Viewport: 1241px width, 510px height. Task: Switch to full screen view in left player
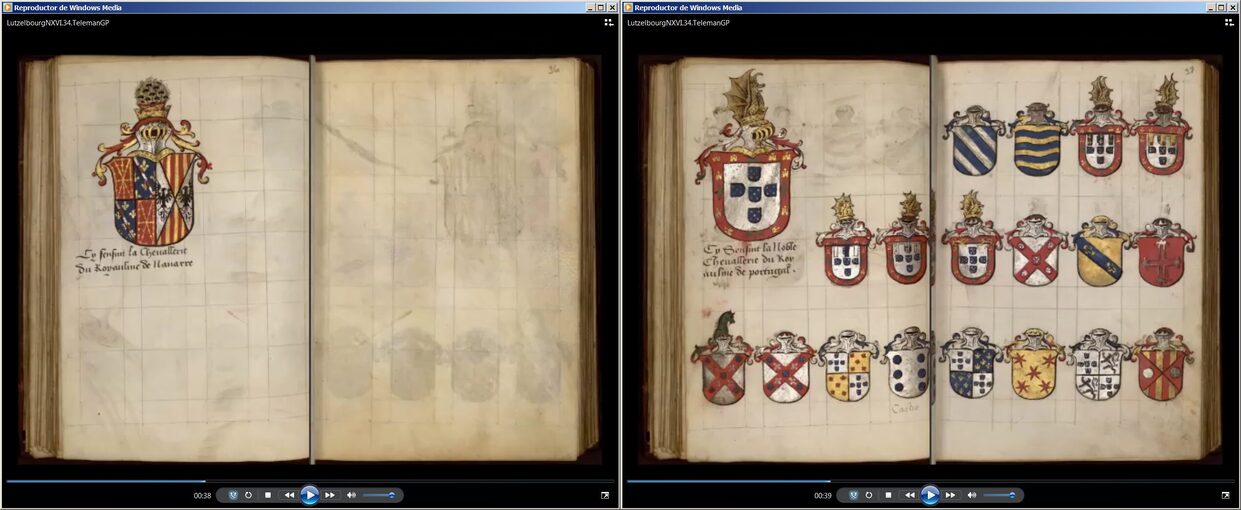(x=605, y=495)
